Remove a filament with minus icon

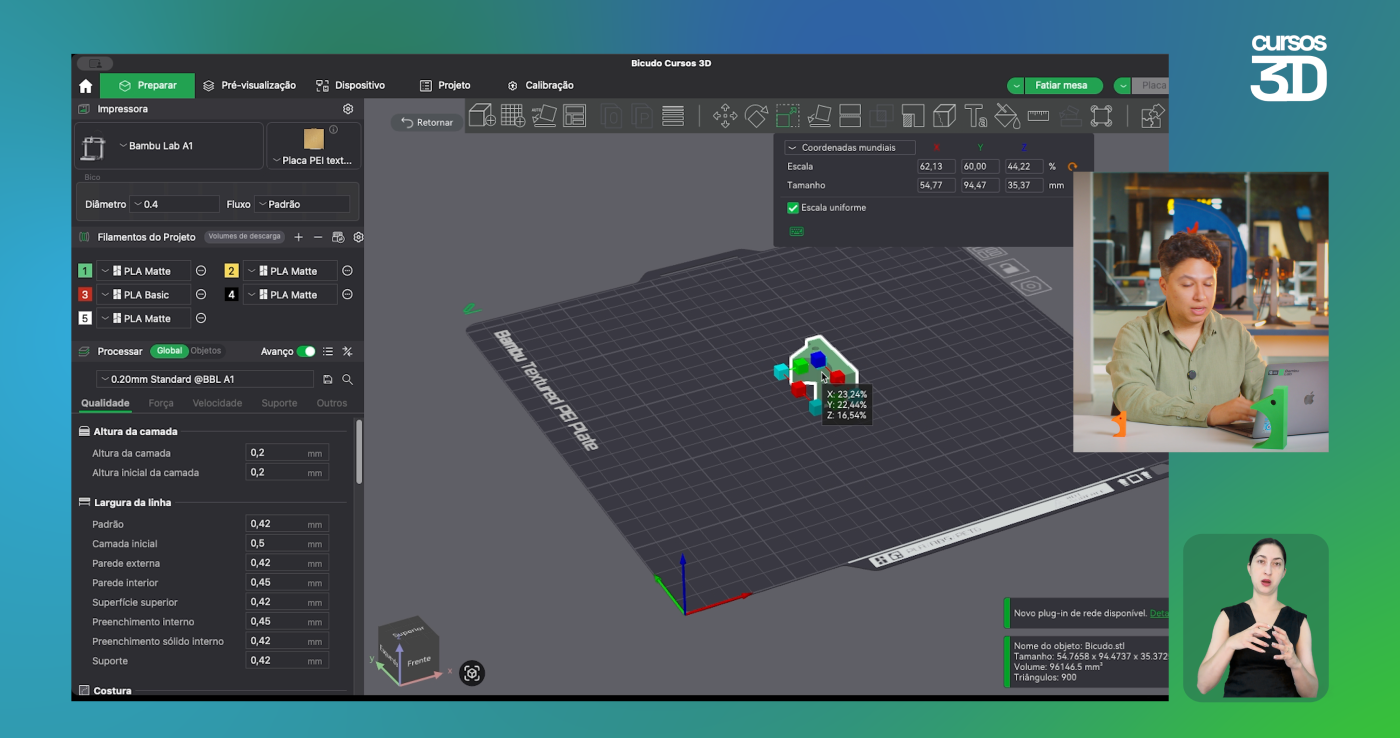pyautogui.click(x=318, y=237)
